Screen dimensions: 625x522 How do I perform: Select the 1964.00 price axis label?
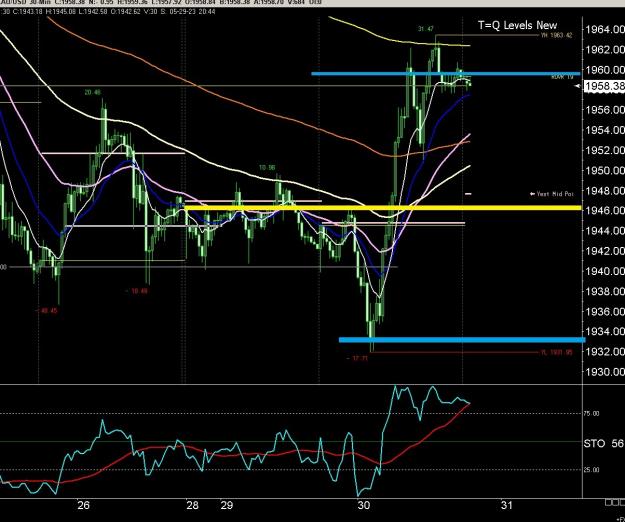click(x=604, y=29)
